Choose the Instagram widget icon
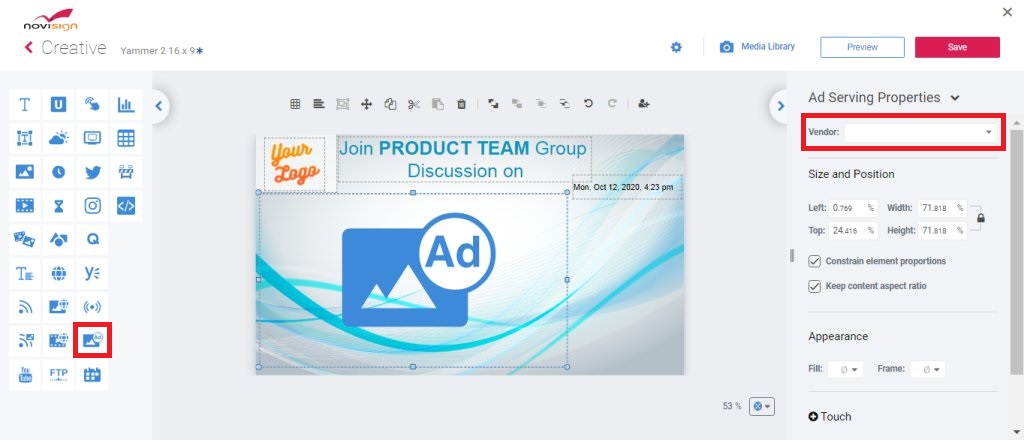The width and height of the screenshot is (1024, 440). 93,206
